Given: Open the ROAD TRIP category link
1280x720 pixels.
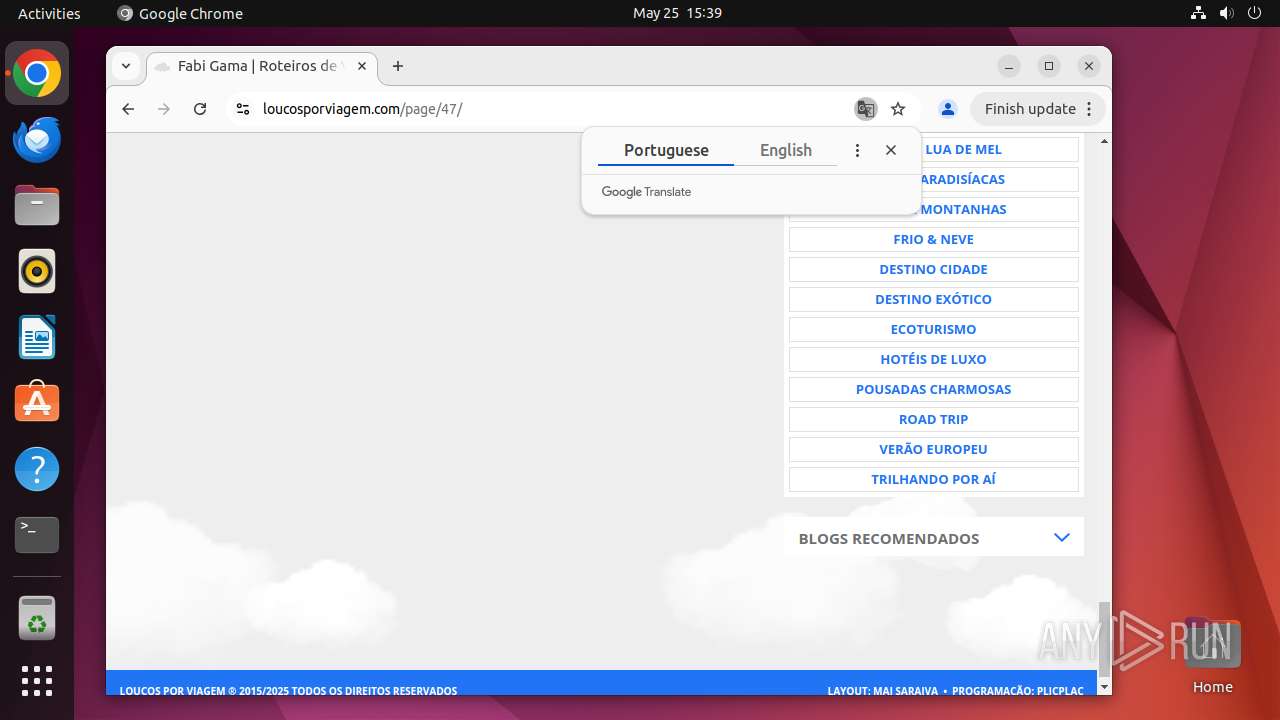Looking at the screenshot, I should click(x=934, y=419).
